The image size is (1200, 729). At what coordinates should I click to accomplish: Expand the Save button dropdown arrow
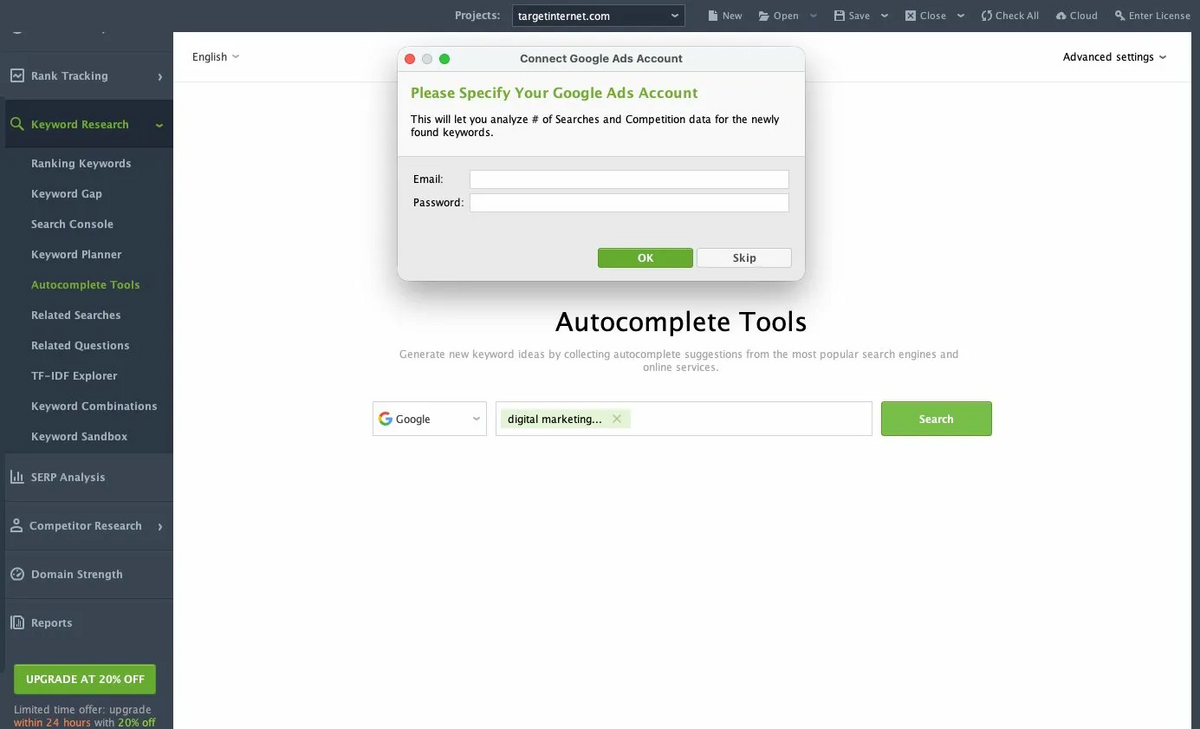point(885,16)
